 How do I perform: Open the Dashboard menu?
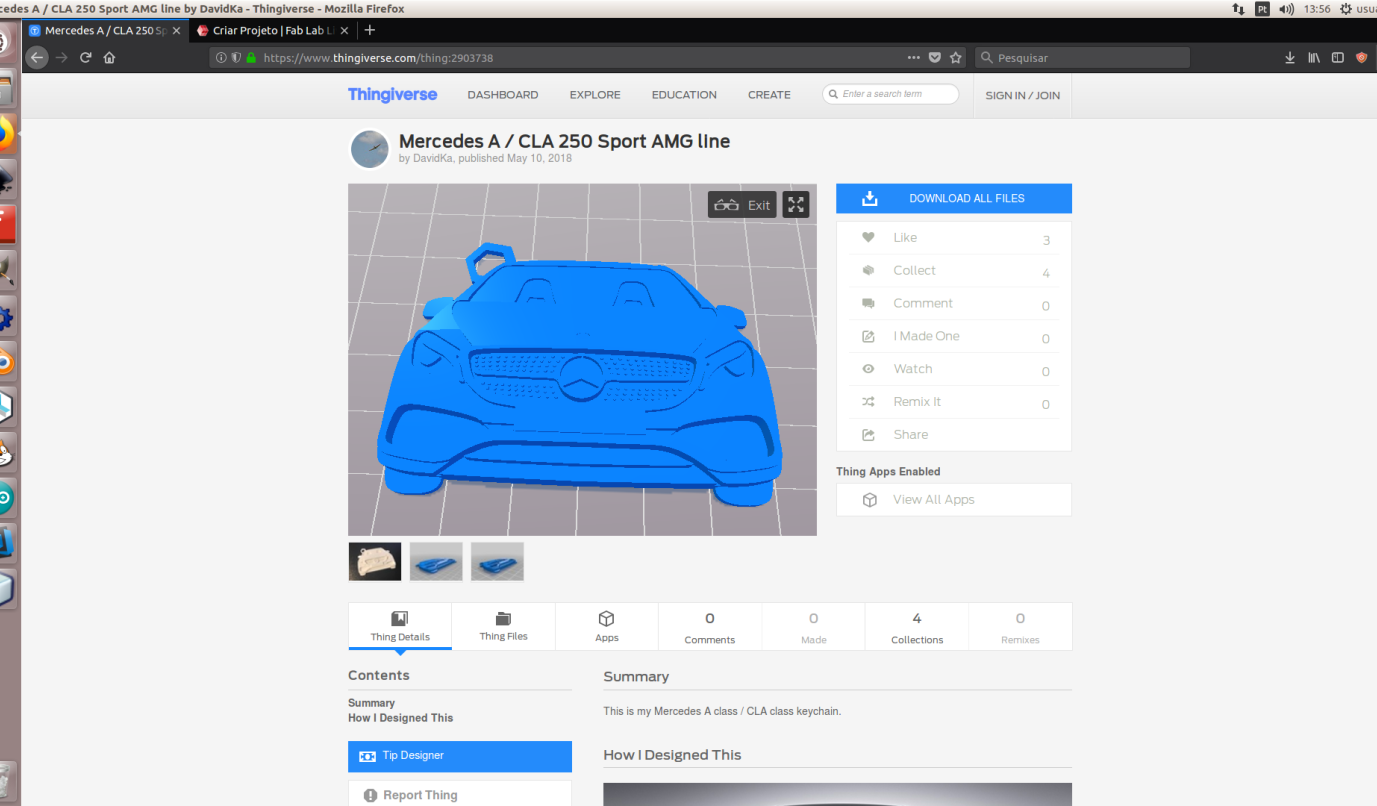(x=503, y=95)
